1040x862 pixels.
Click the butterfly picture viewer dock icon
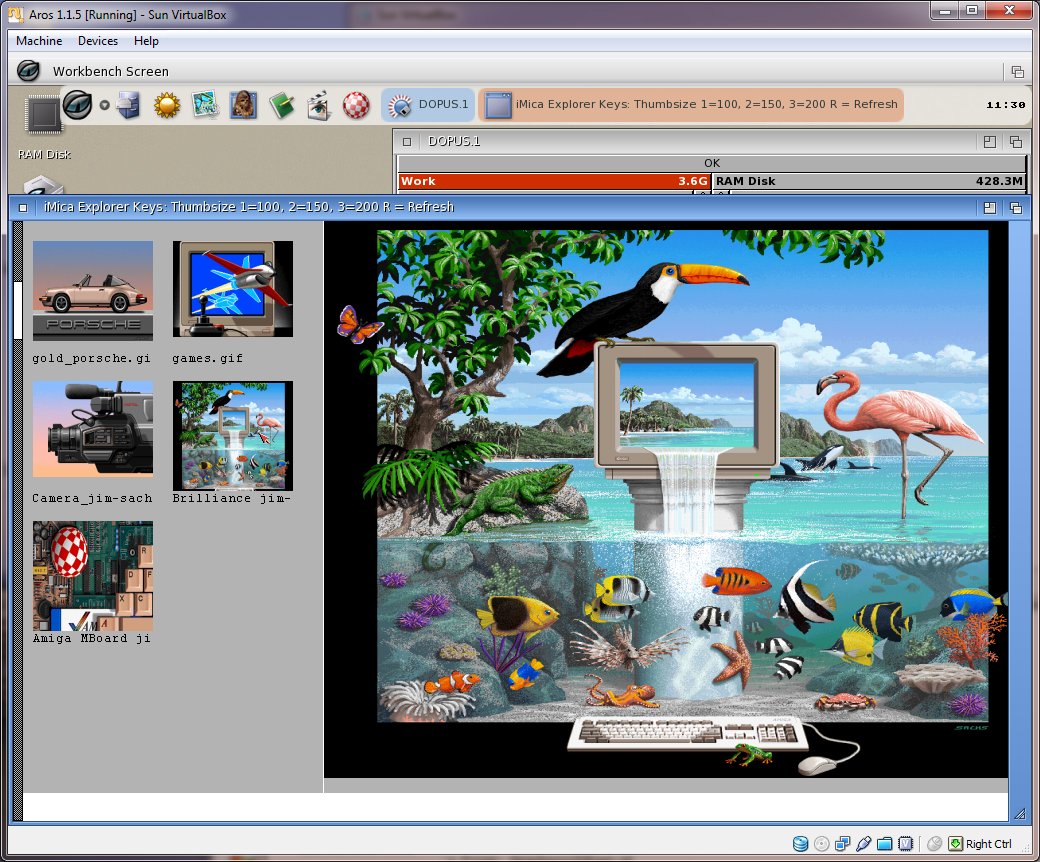coord(205,105)
